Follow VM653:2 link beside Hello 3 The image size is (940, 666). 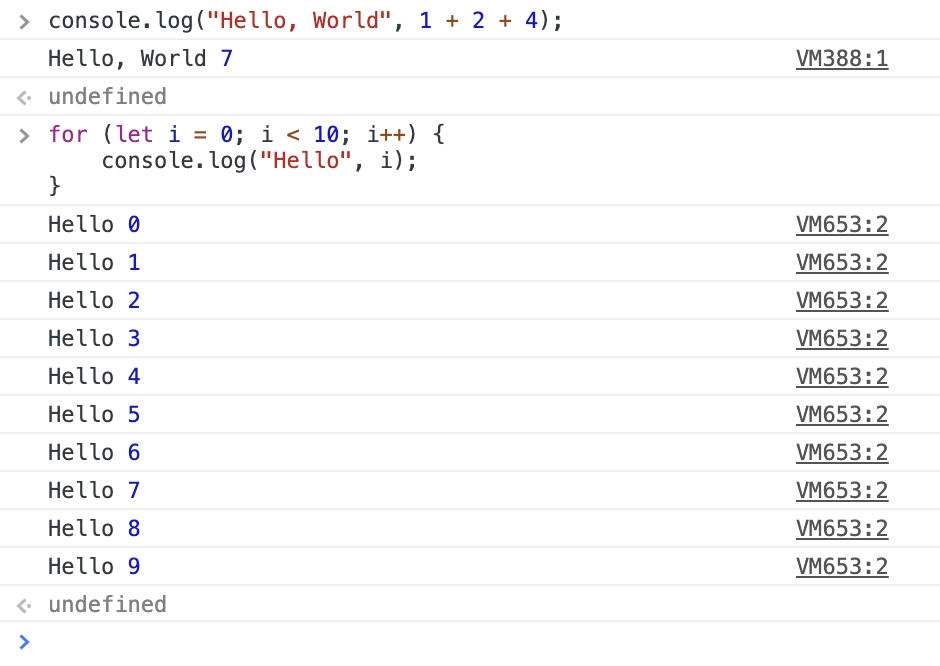[x=841, y=339]
